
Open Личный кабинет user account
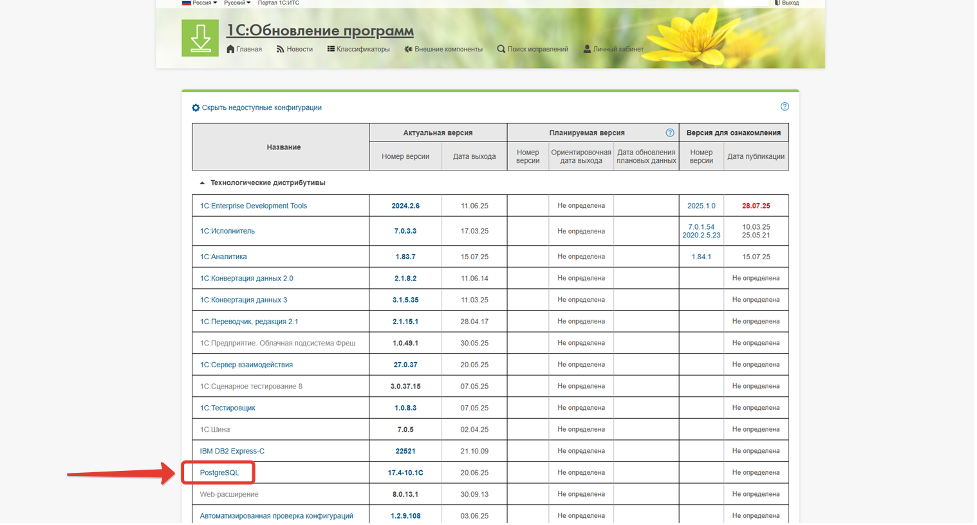(588, 49)
